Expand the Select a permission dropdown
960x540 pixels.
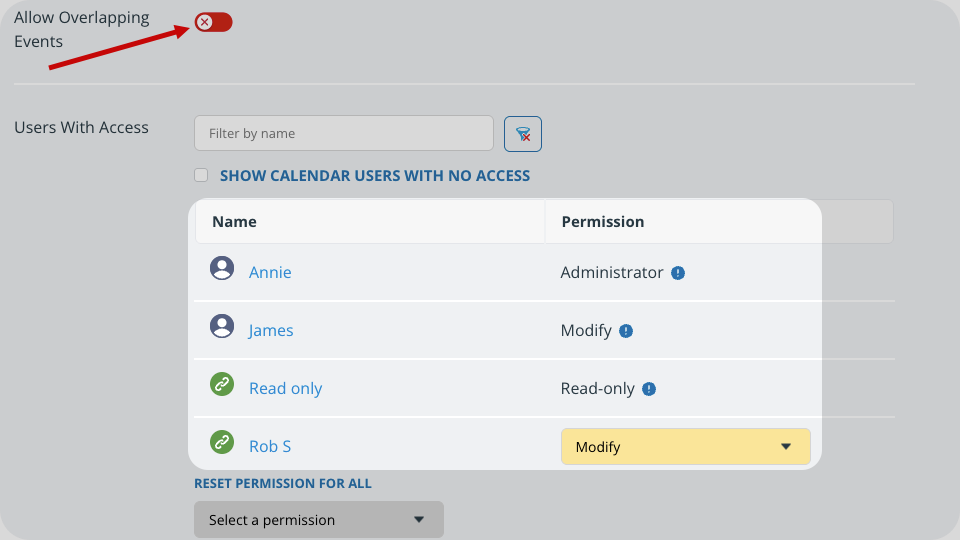(318, 520)
